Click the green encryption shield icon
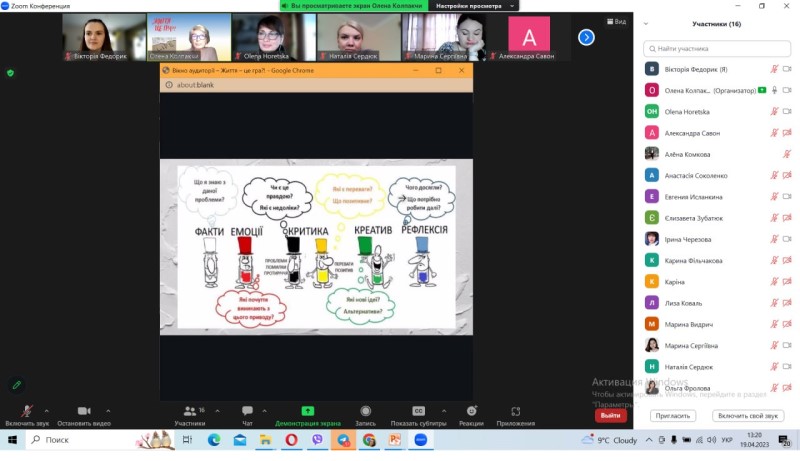Viewport: 800px width, 461px height. (10, 73)
